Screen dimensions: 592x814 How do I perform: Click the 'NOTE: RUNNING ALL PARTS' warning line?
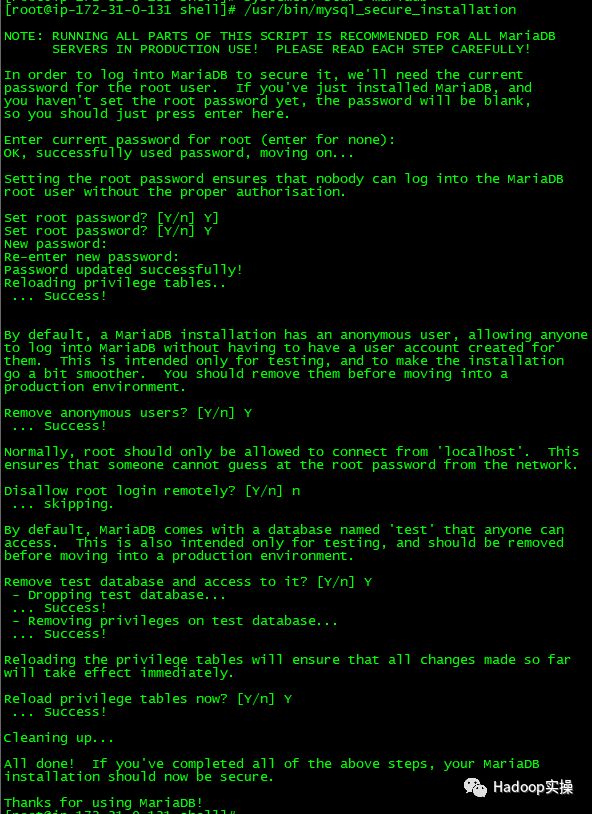279,36
